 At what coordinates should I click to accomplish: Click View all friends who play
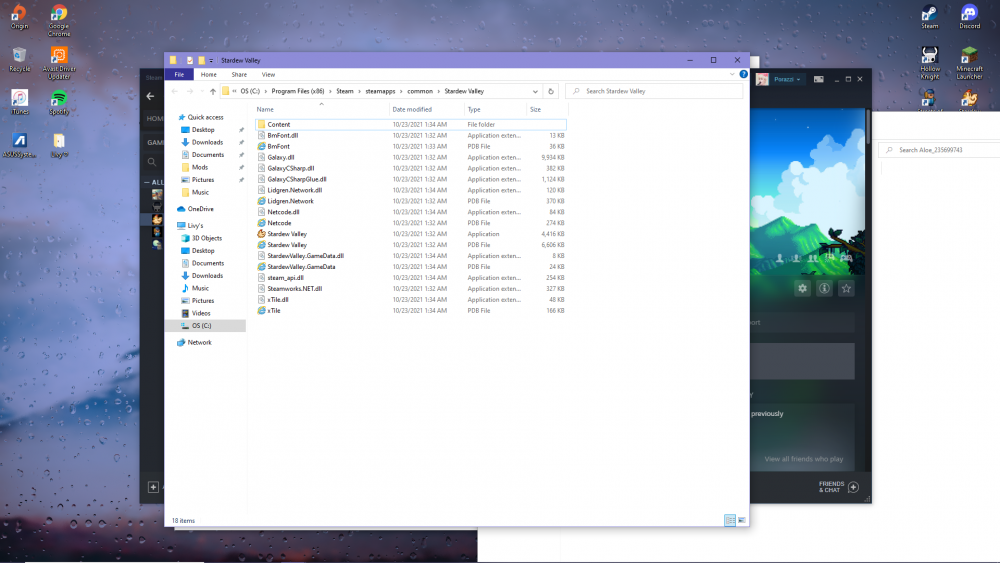pos(804,458)
